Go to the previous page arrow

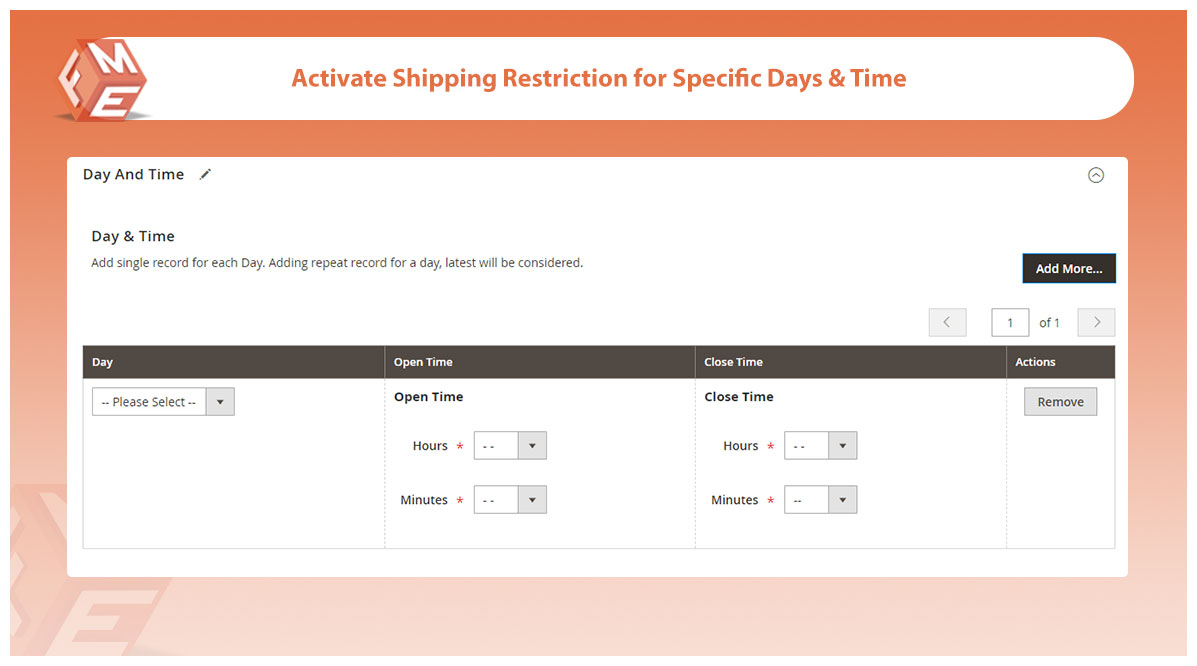947,322
